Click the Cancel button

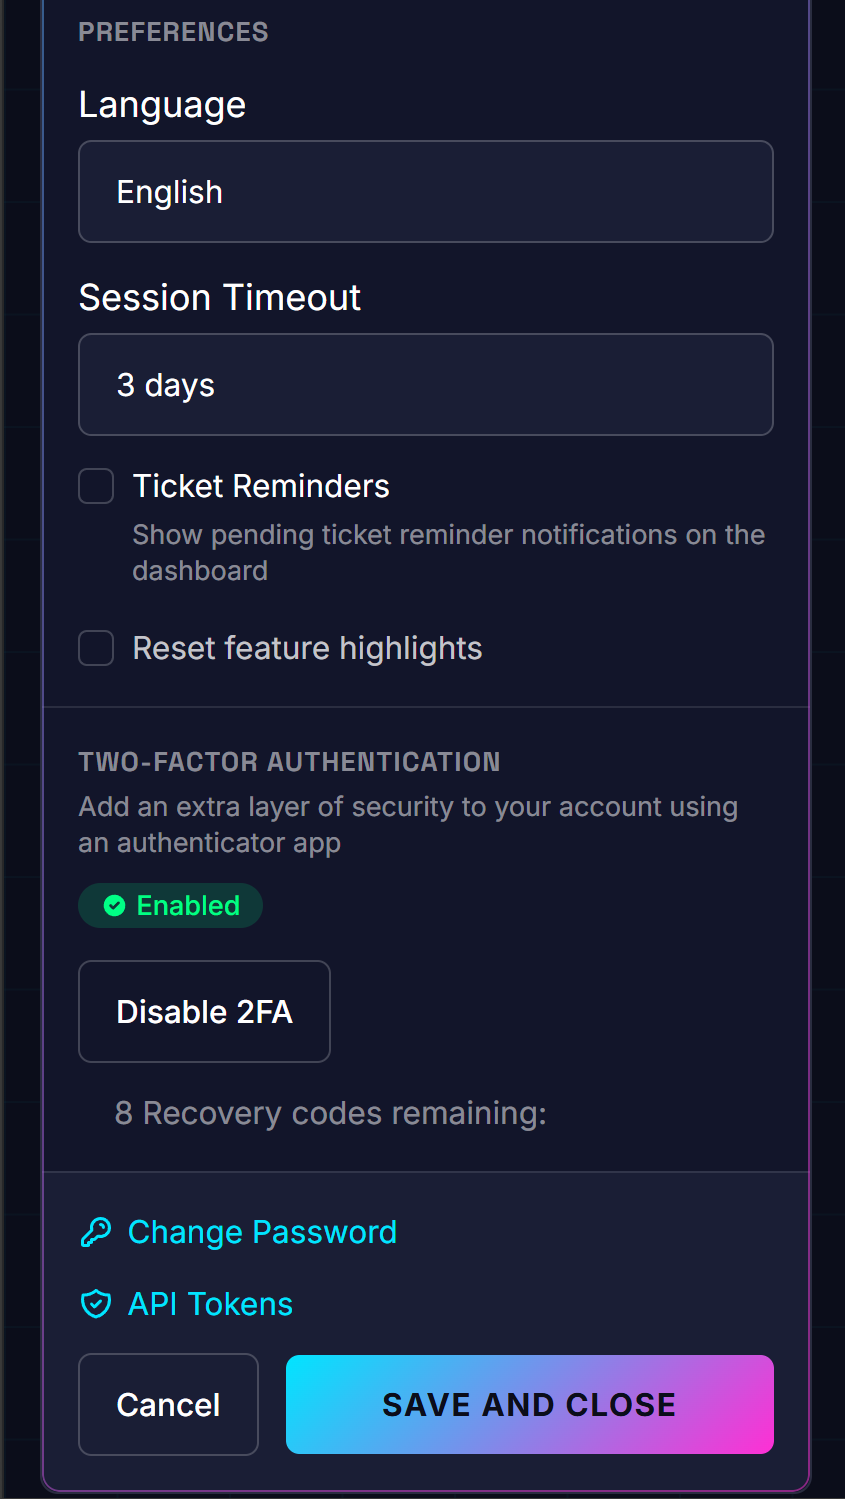click(x=168, y=1405)
